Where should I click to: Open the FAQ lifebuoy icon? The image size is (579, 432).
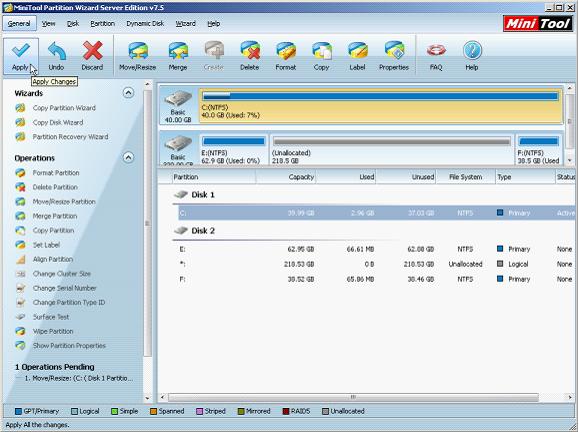(x=436, y=51)
